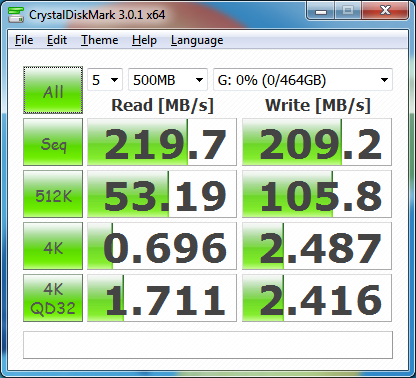Open the Help menu
Viewport: 416px width, 378px height.
[144, 40]
